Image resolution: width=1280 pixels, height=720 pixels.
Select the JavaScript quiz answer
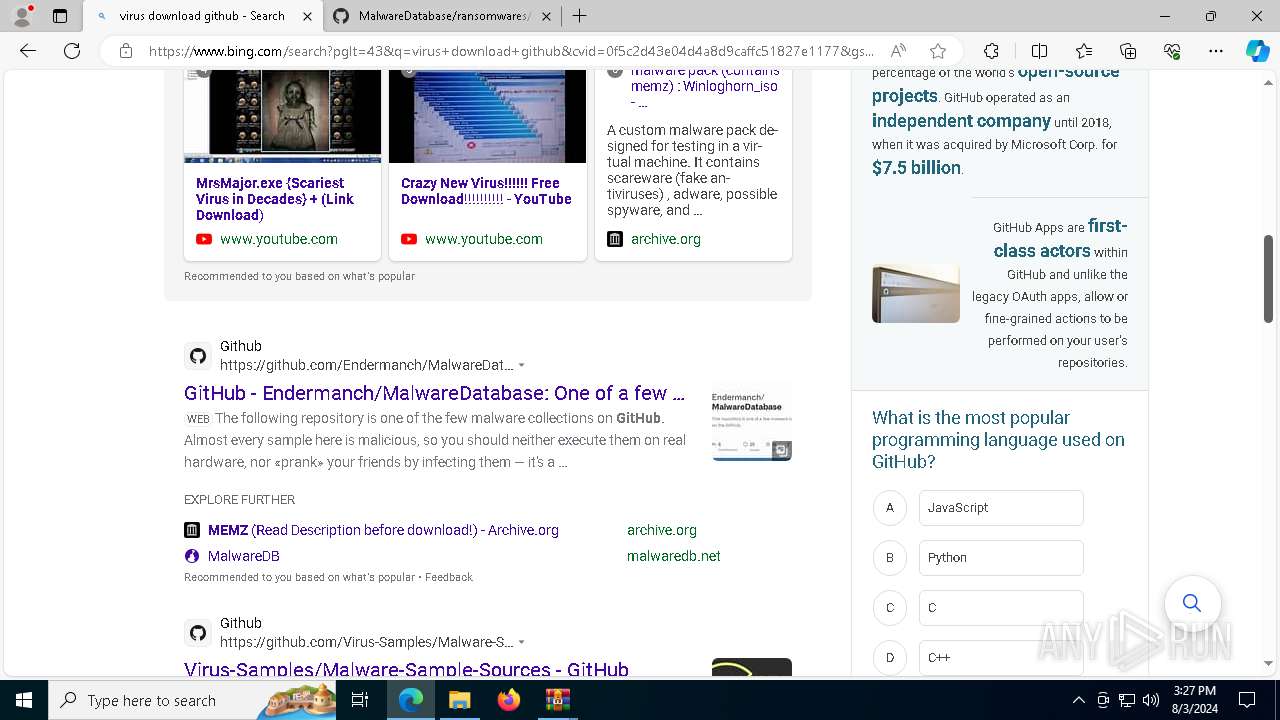[1001, 507]
